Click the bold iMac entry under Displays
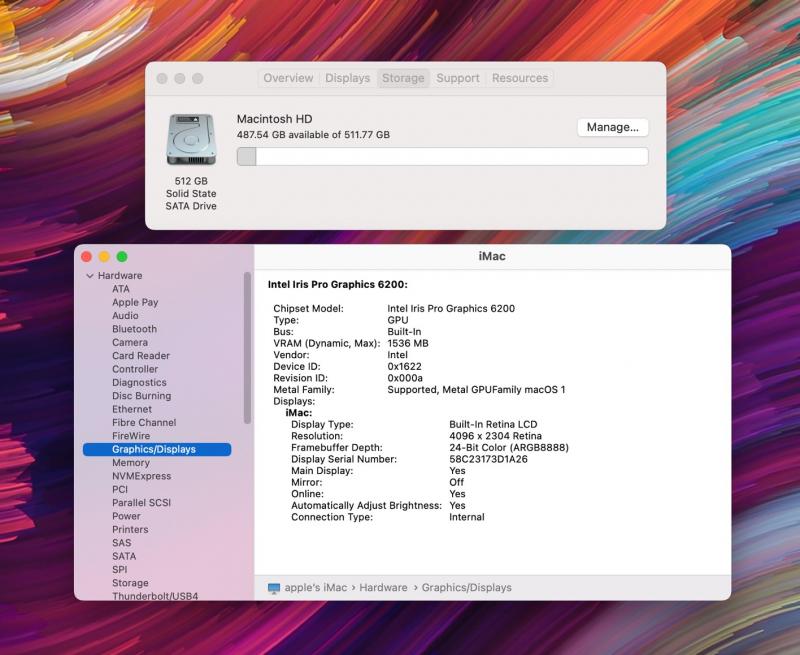Image resolution: width=800 pixels, height=655 pixels. click(298, 413)
